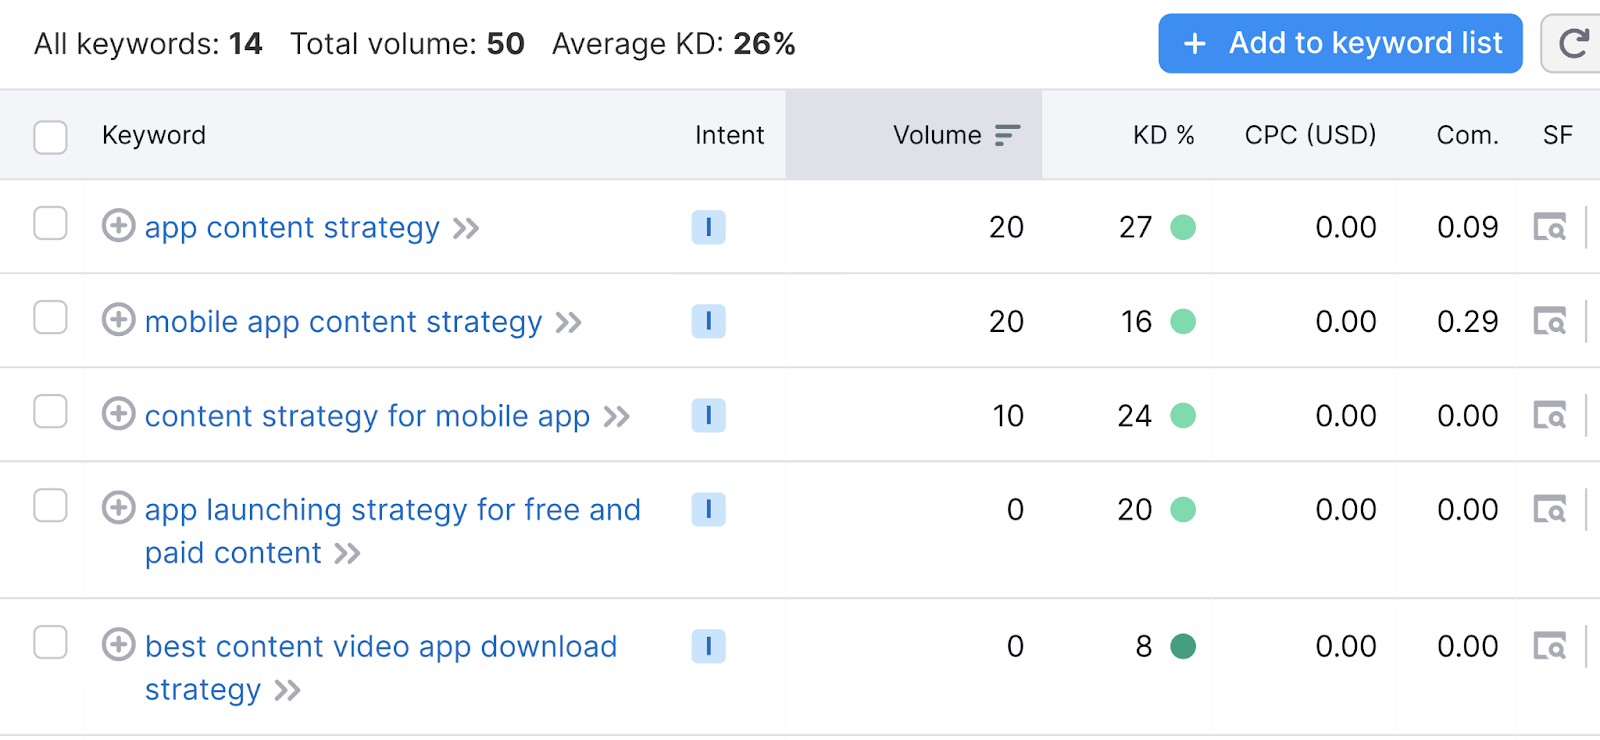
Task: Click plus icon next to app content strategy
Action: point(119,226)
